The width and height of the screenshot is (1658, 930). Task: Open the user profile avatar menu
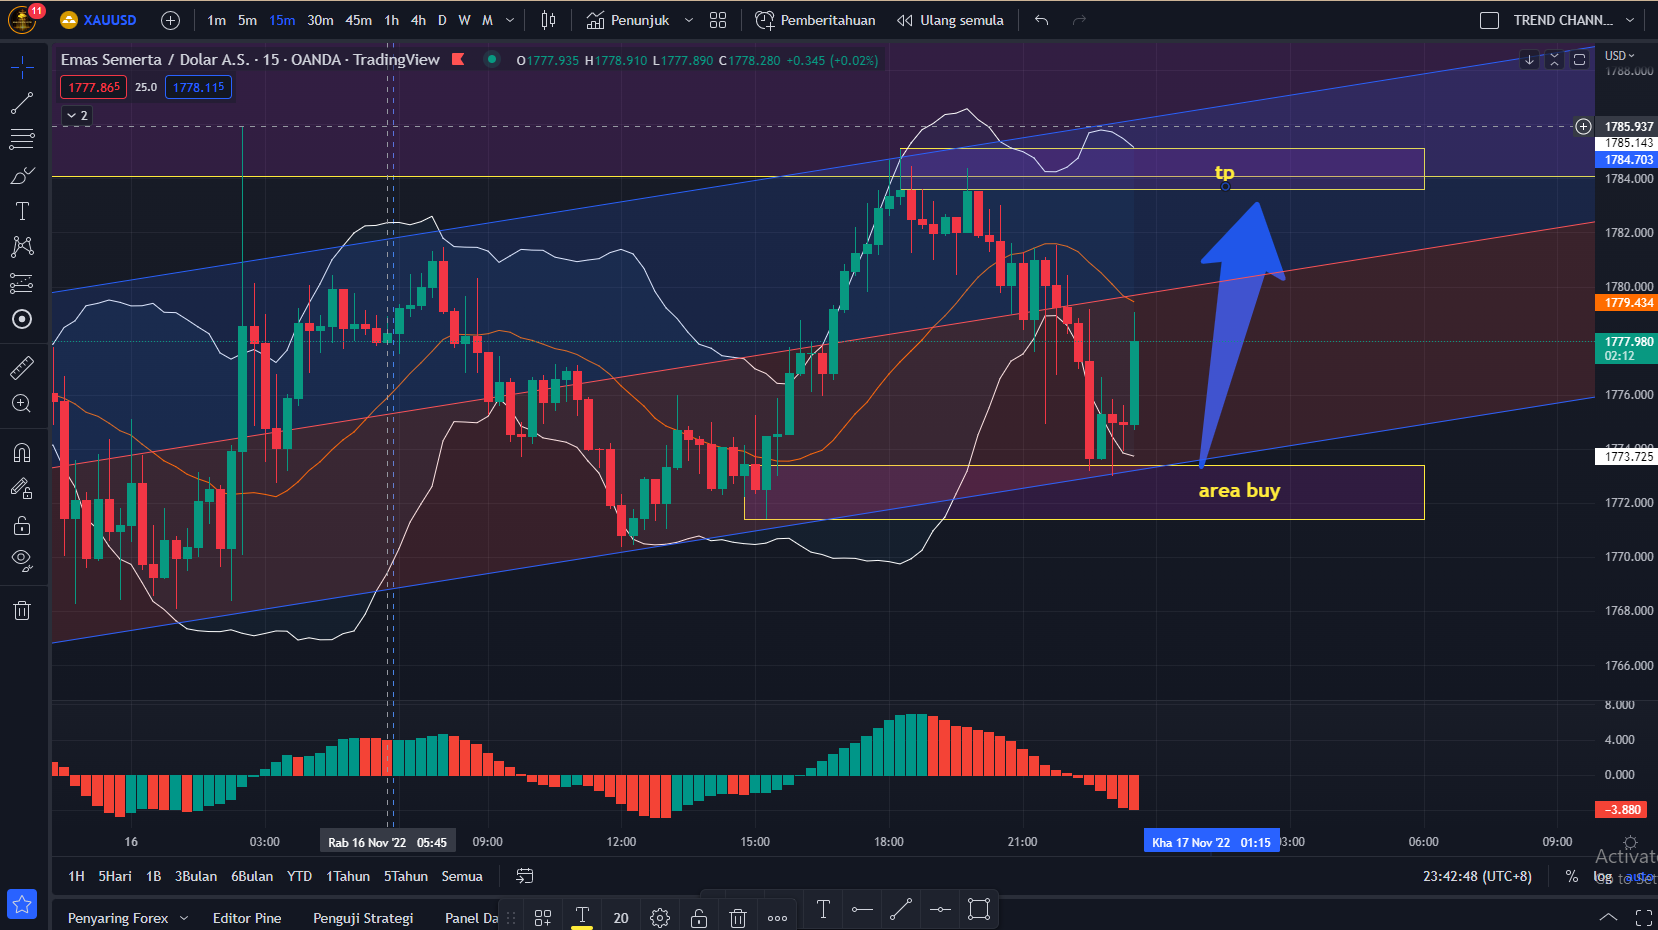(x=22, y=19)
